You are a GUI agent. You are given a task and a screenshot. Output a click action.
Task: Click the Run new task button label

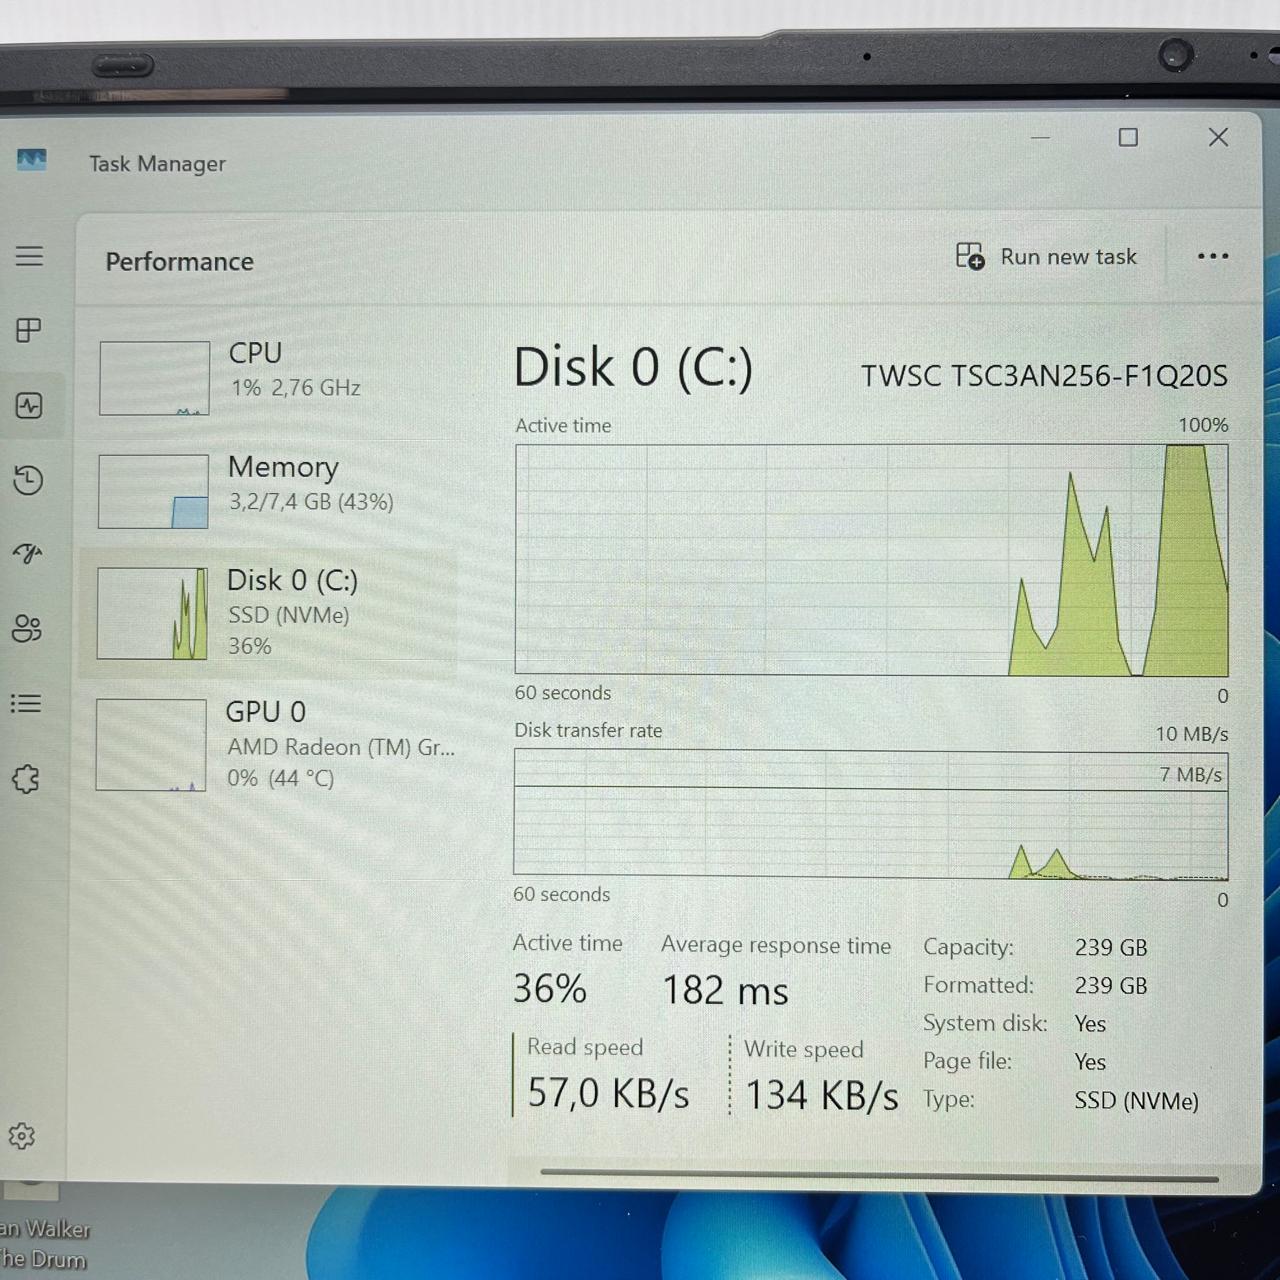point(1068,257)
